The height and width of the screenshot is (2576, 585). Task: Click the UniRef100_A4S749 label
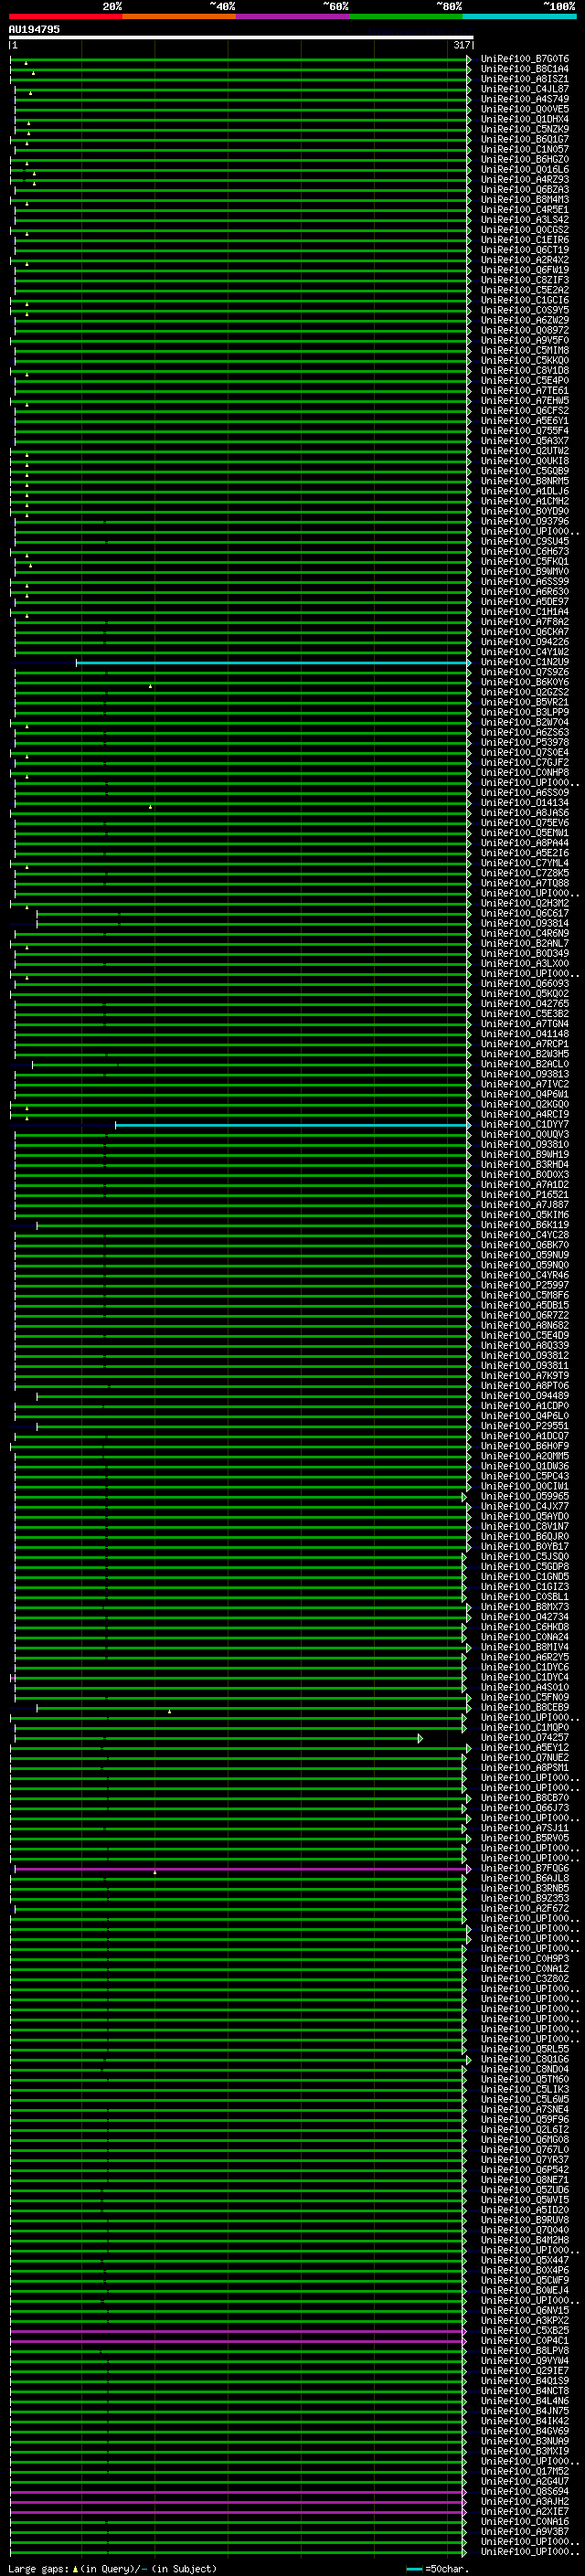pyautogui.click(x=525, y=99)
